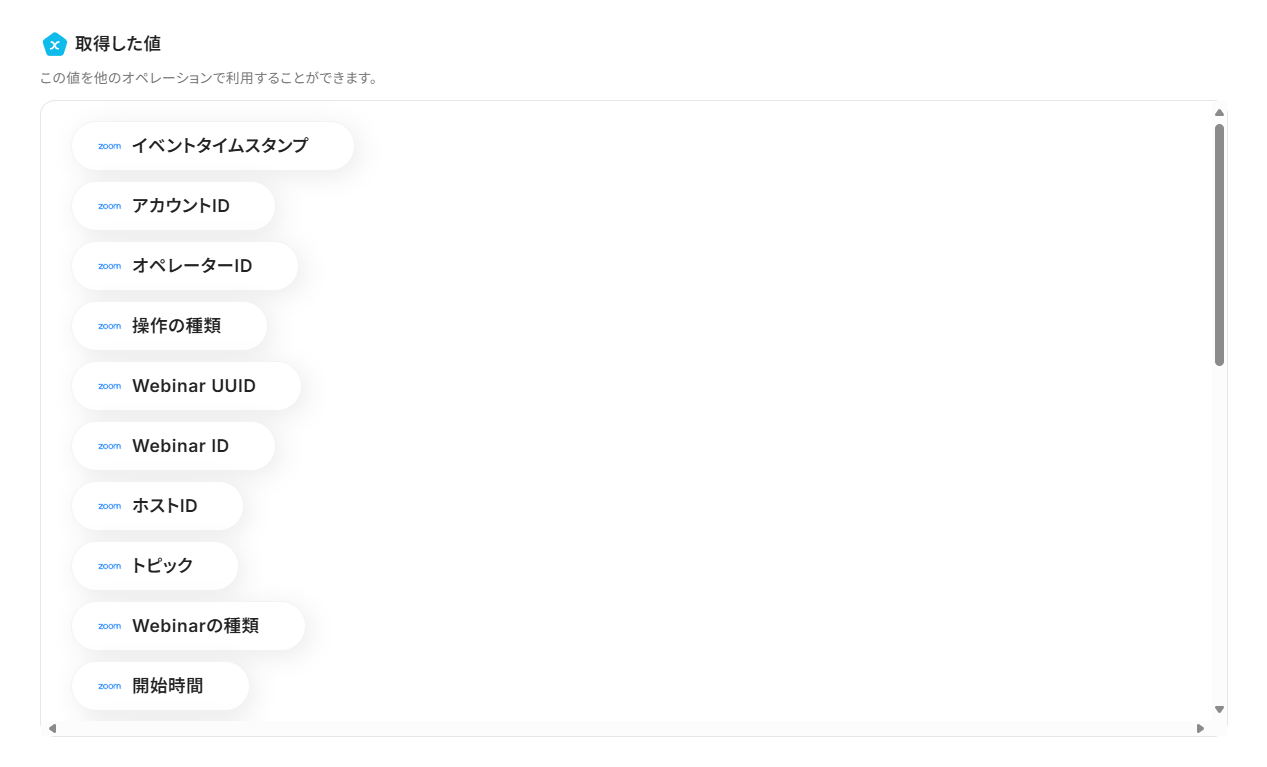The width and height of the screenshot is (1267, 767).
Task: Click Zoom icon next to イベントタイムスタンプ
Action: tap(109, 146)
